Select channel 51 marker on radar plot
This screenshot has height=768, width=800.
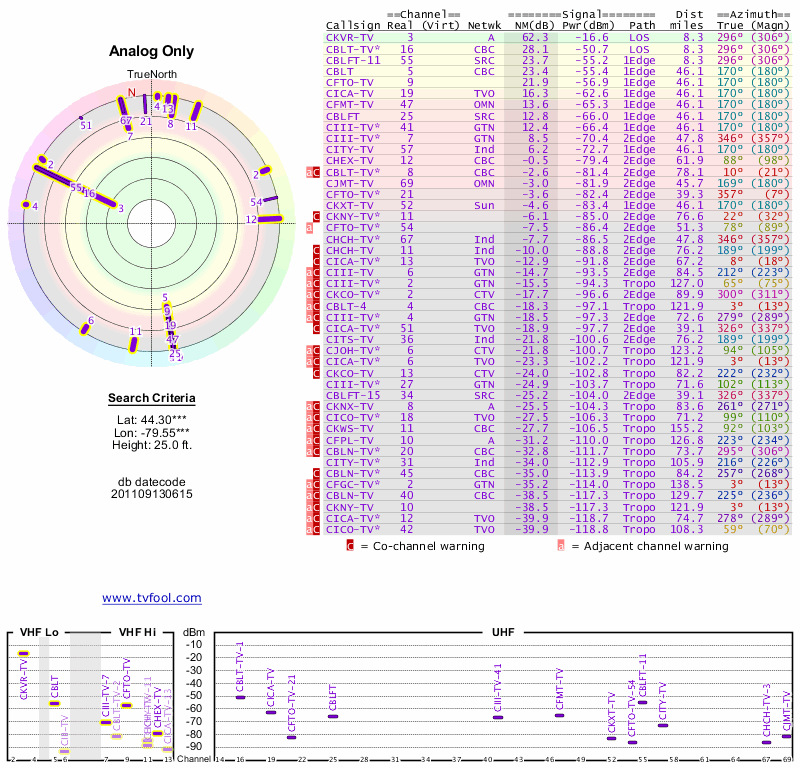click(85, 124)
